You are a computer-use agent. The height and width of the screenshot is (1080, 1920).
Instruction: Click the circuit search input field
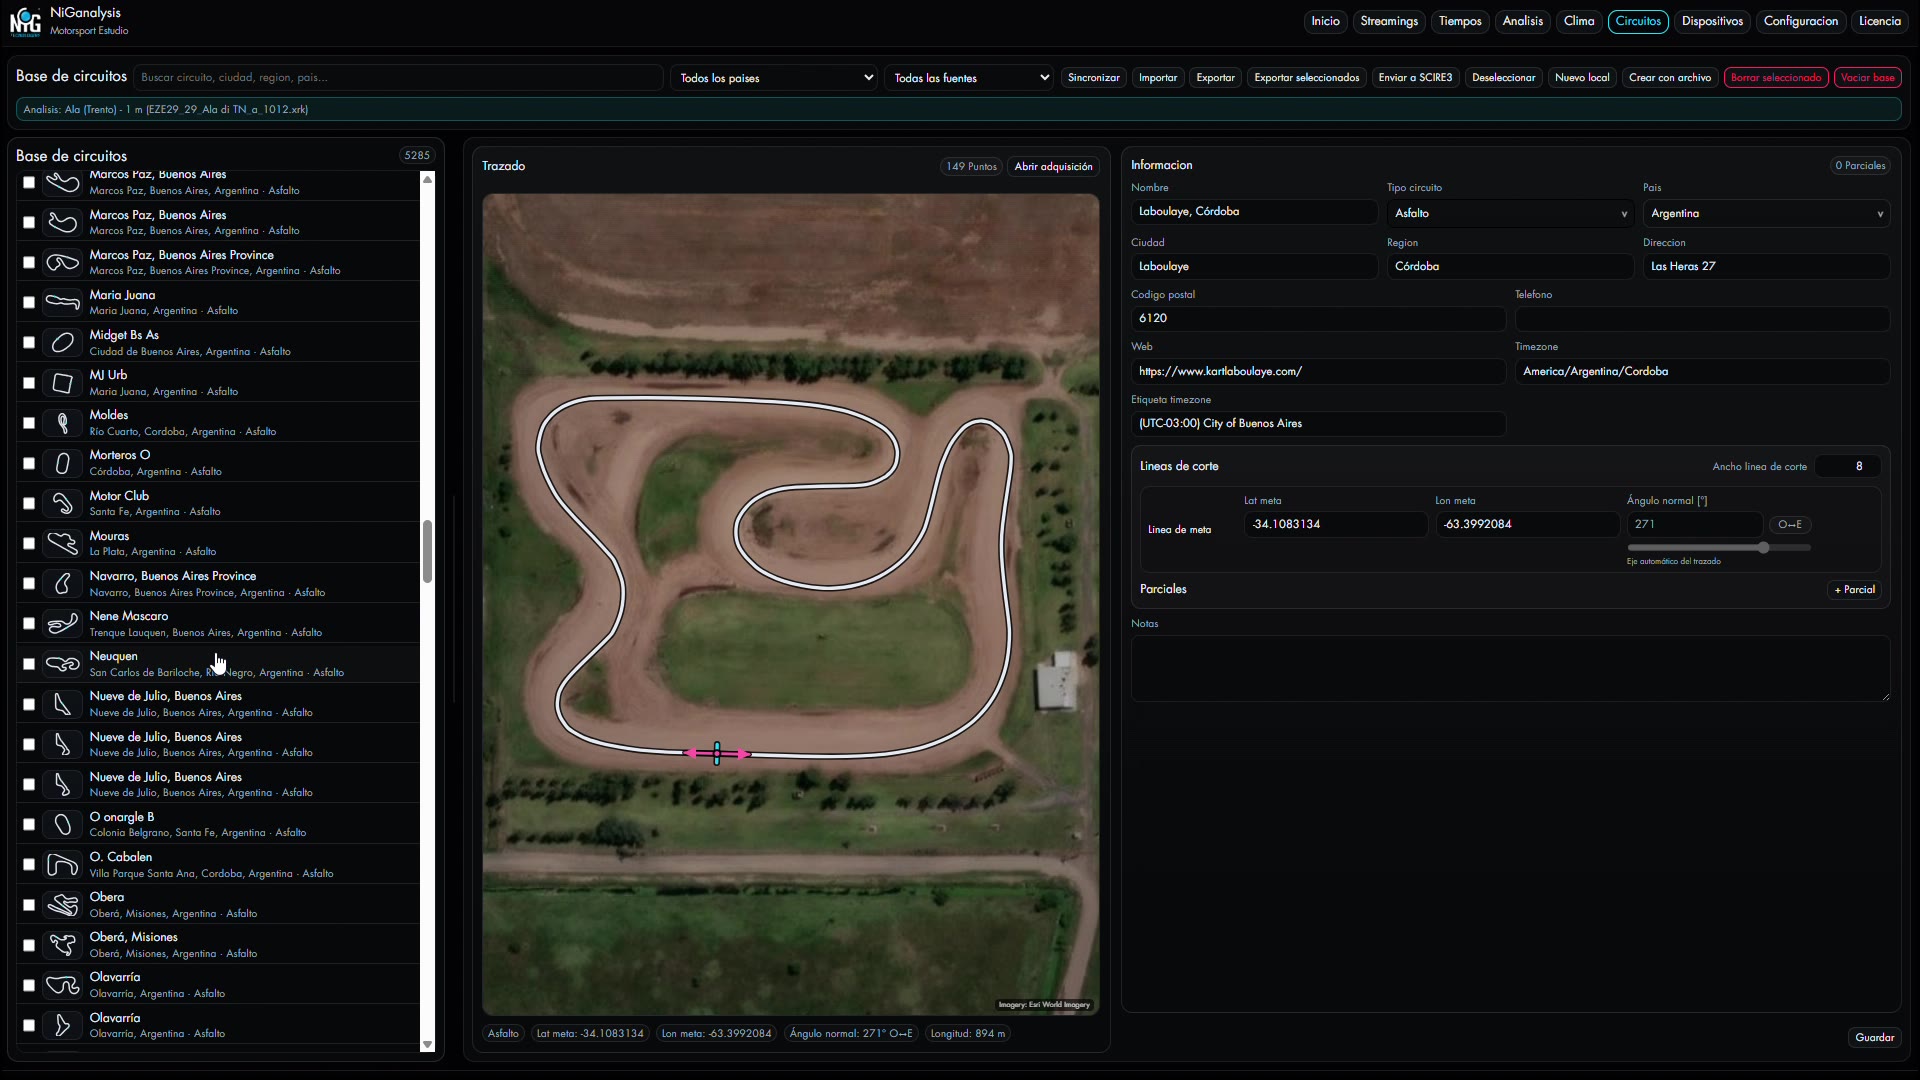[398, 77]
